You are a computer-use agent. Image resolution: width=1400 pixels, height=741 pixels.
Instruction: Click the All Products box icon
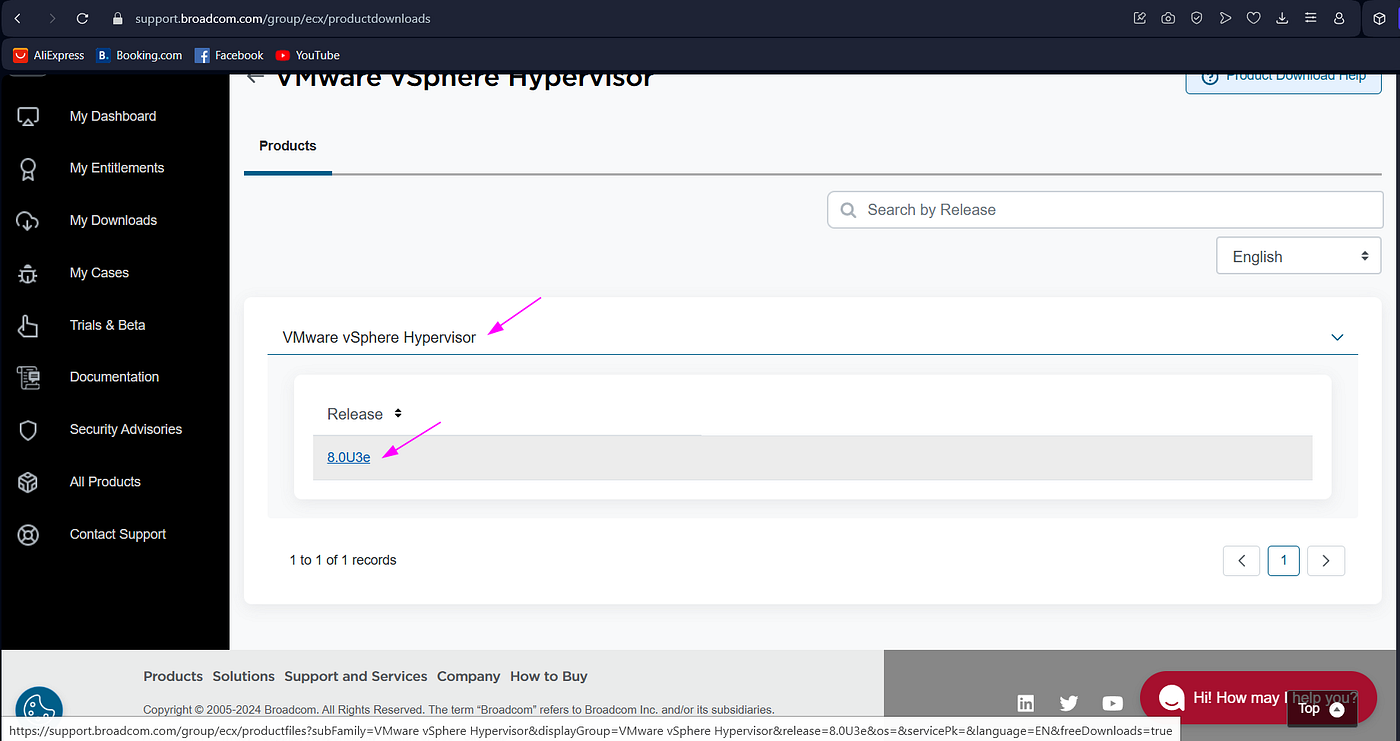[x=28, y=482]
